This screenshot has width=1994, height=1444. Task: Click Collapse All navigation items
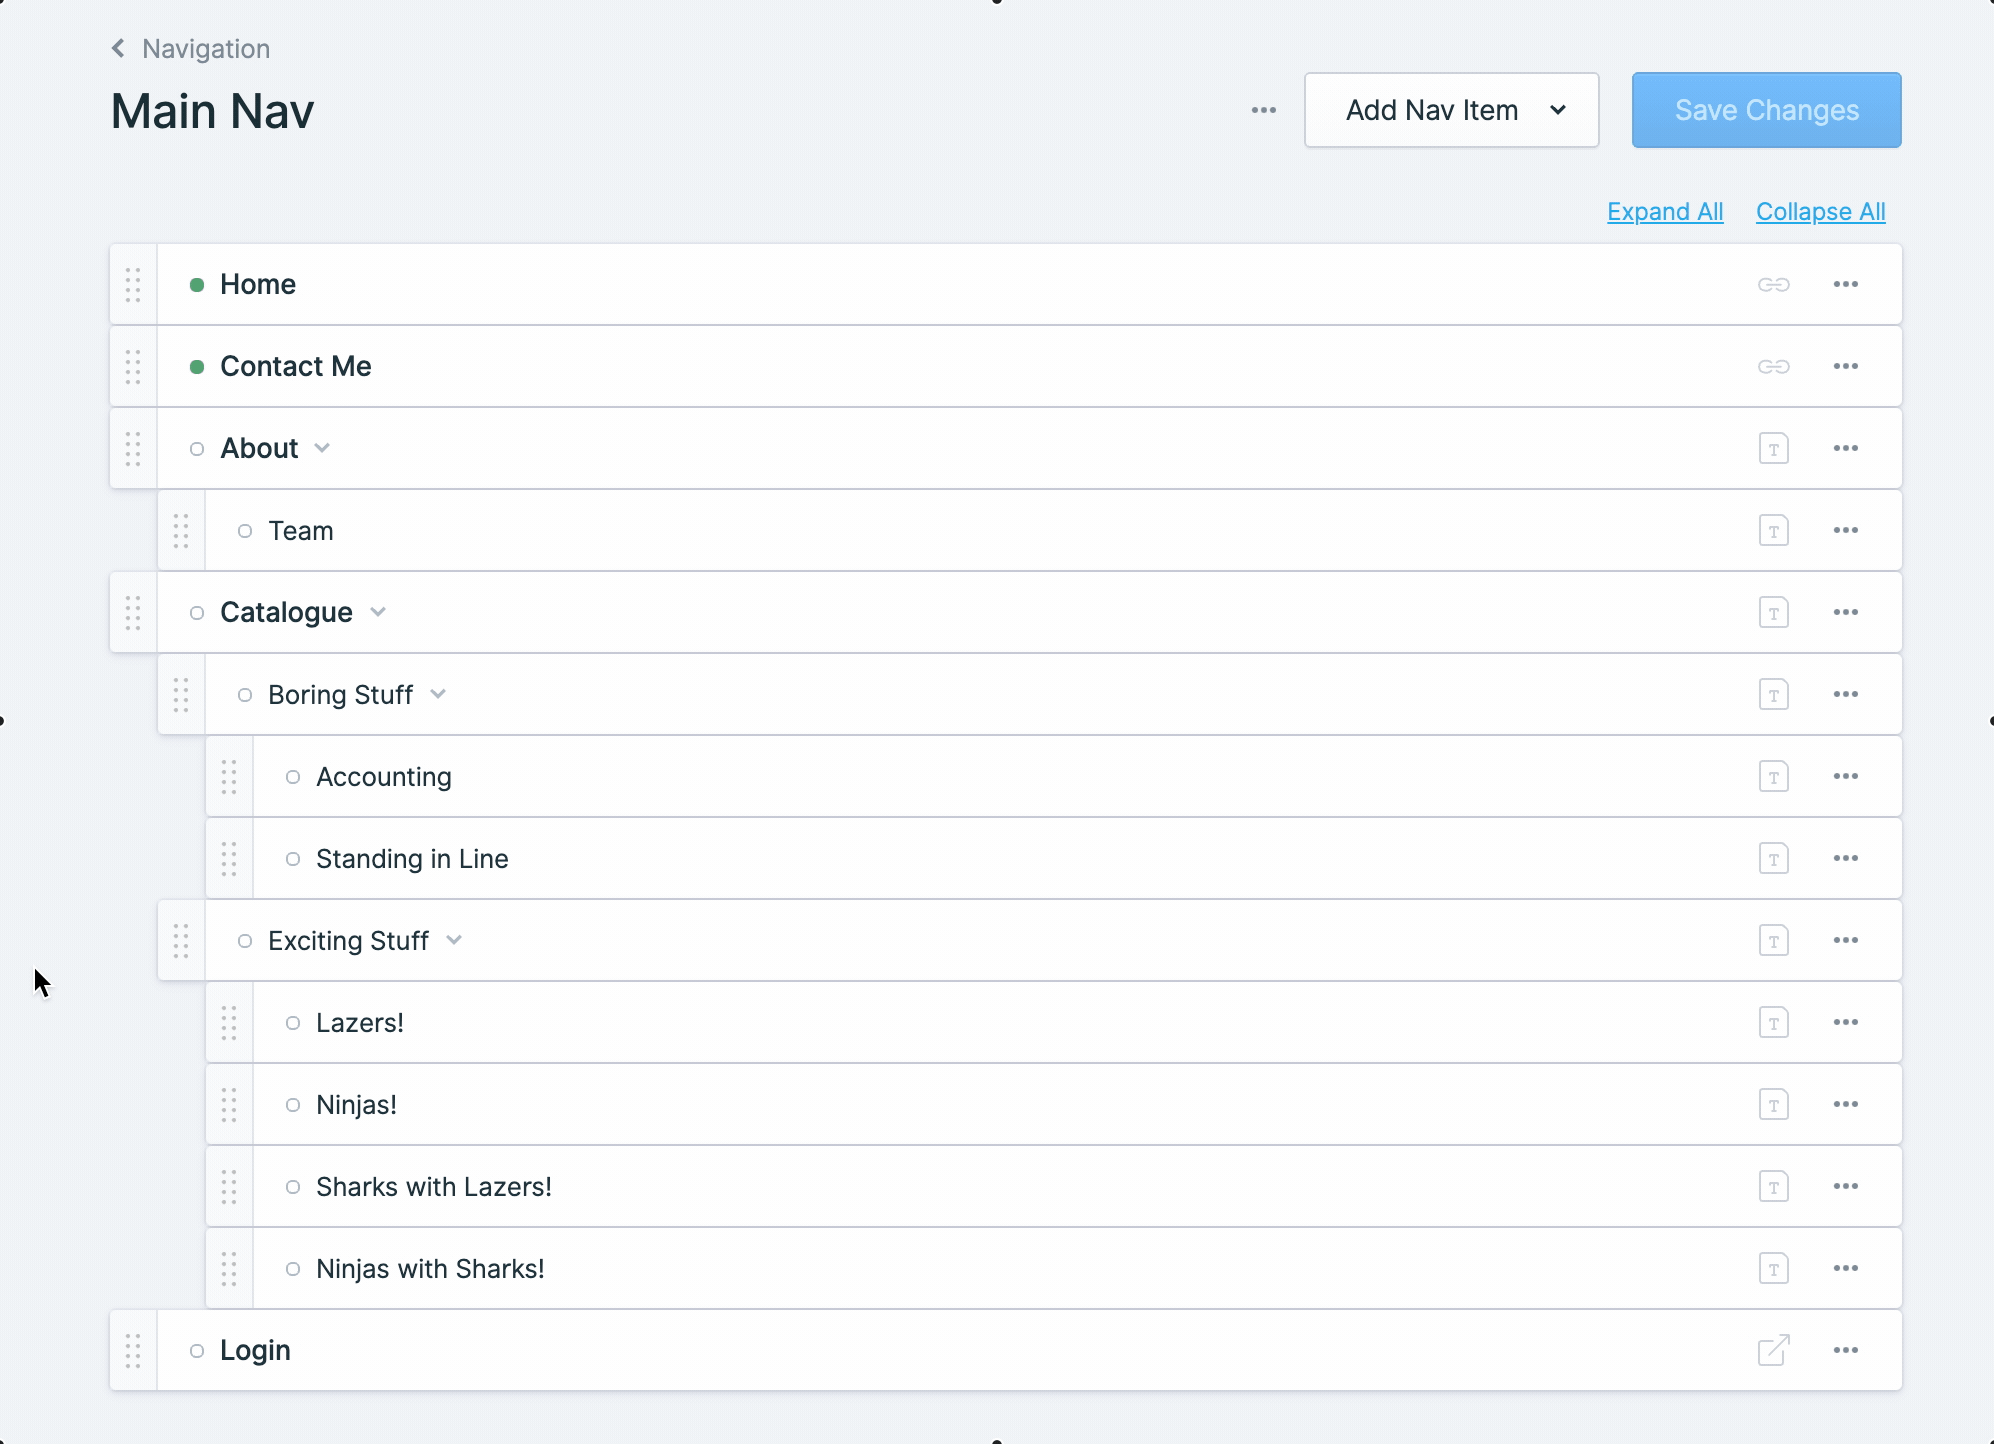(x=1821, y=210)
